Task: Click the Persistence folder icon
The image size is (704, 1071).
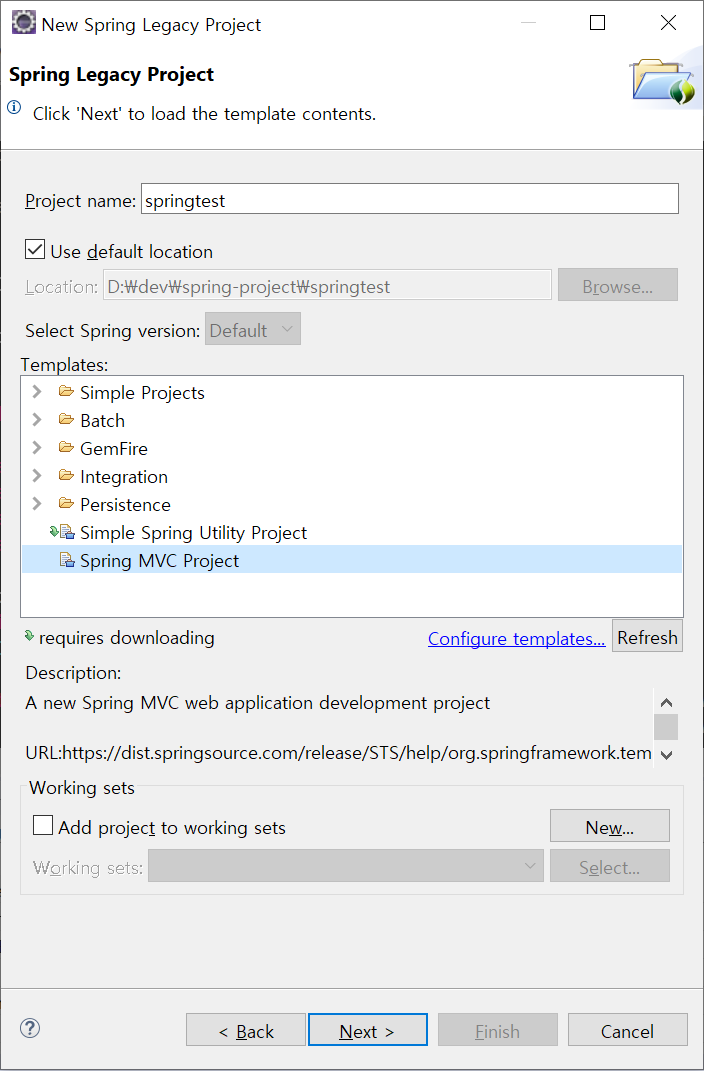Action: point(66,503)
